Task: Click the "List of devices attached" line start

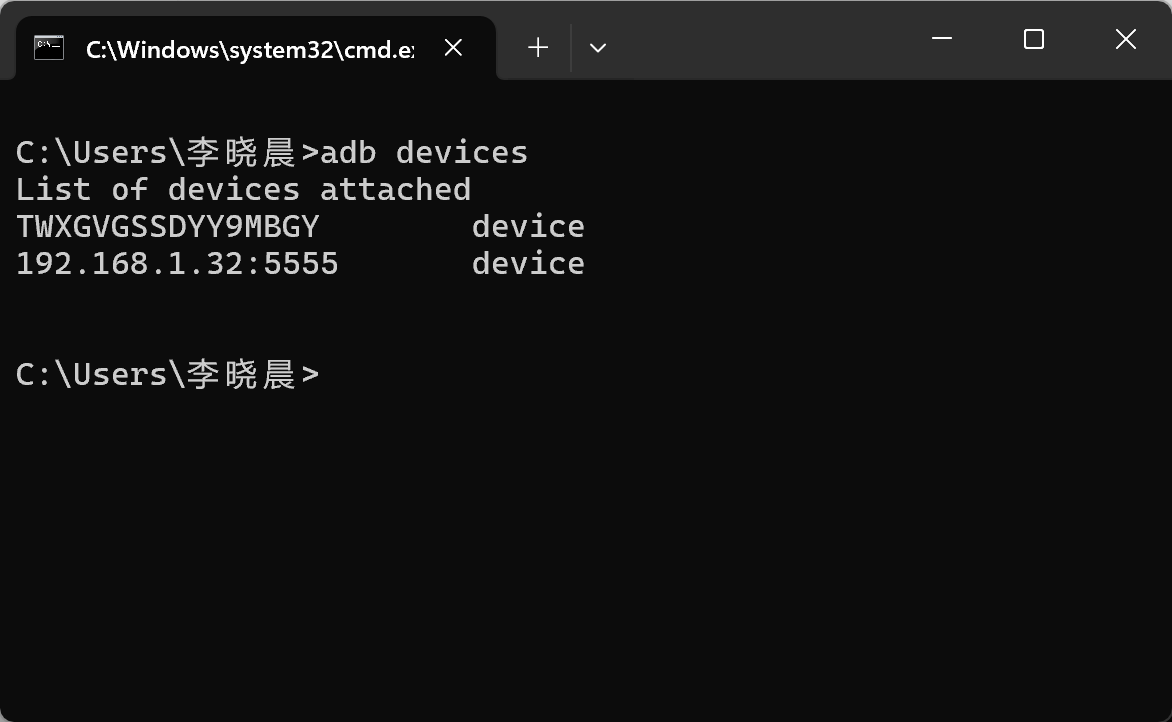Action: (52, 190)
